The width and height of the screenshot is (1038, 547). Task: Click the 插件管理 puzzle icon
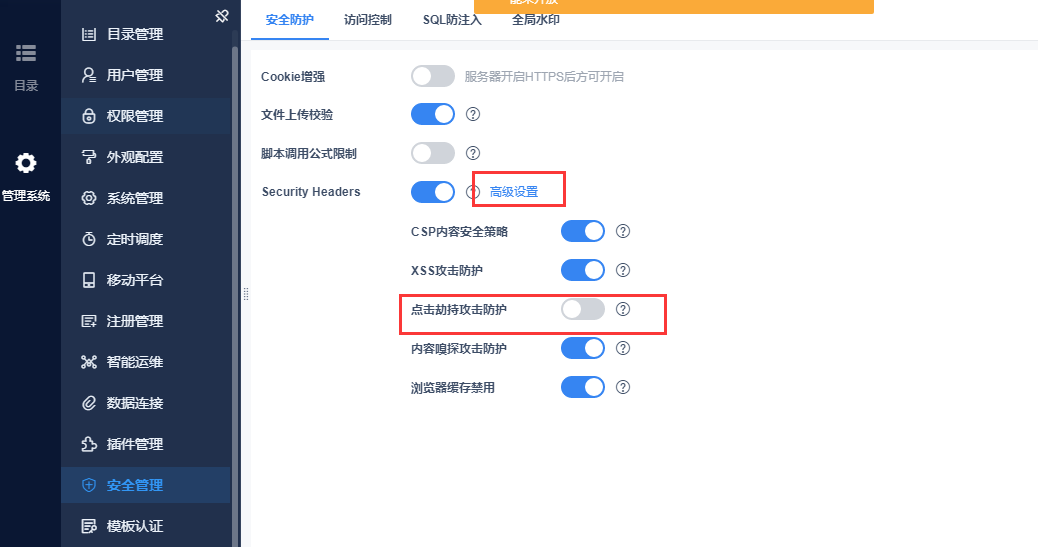[89, 444]
